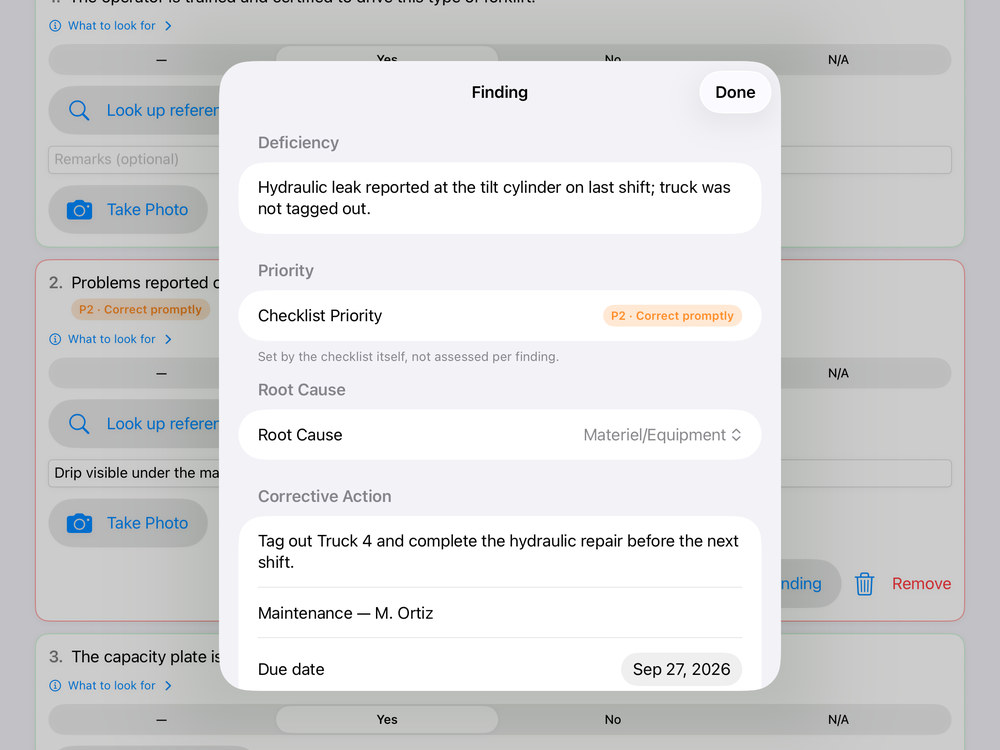Tap the info icon beside item 3's What to look for

coord(55,686)
